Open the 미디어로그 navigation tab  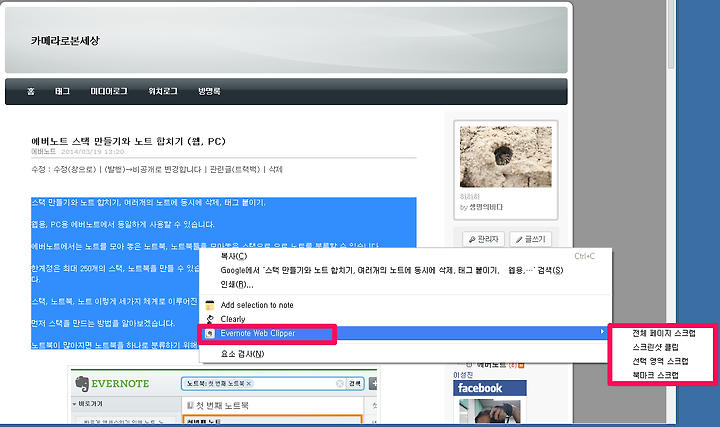109,91
